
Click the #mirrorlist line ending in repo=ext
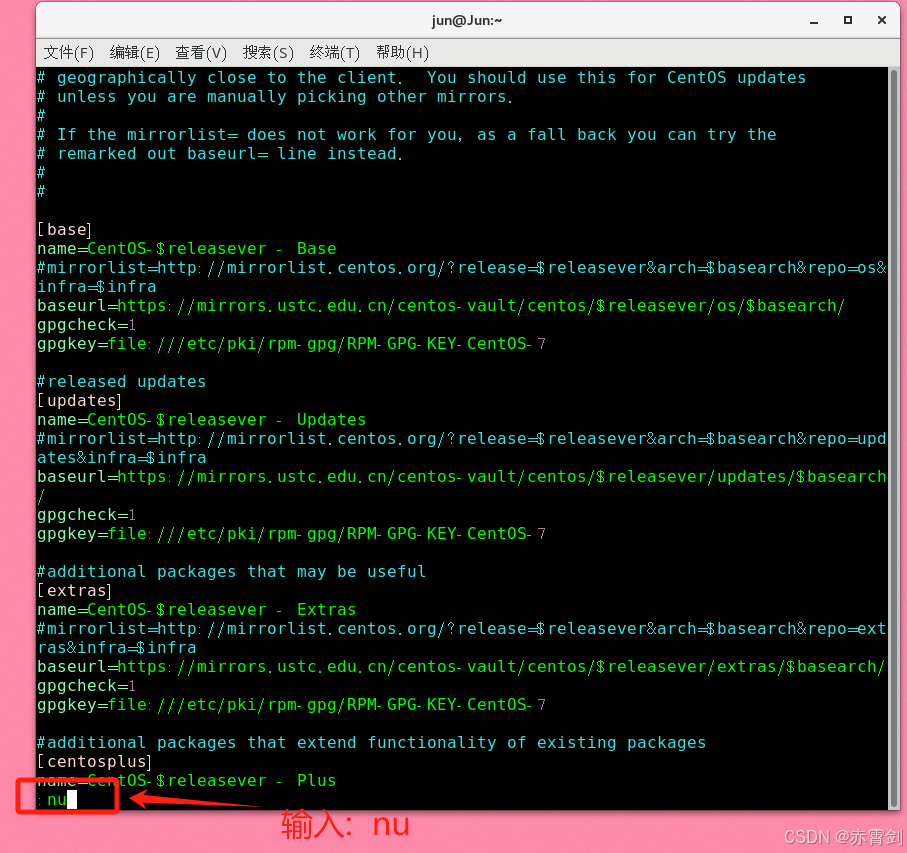pyautogui.click(x=462, y=629)
